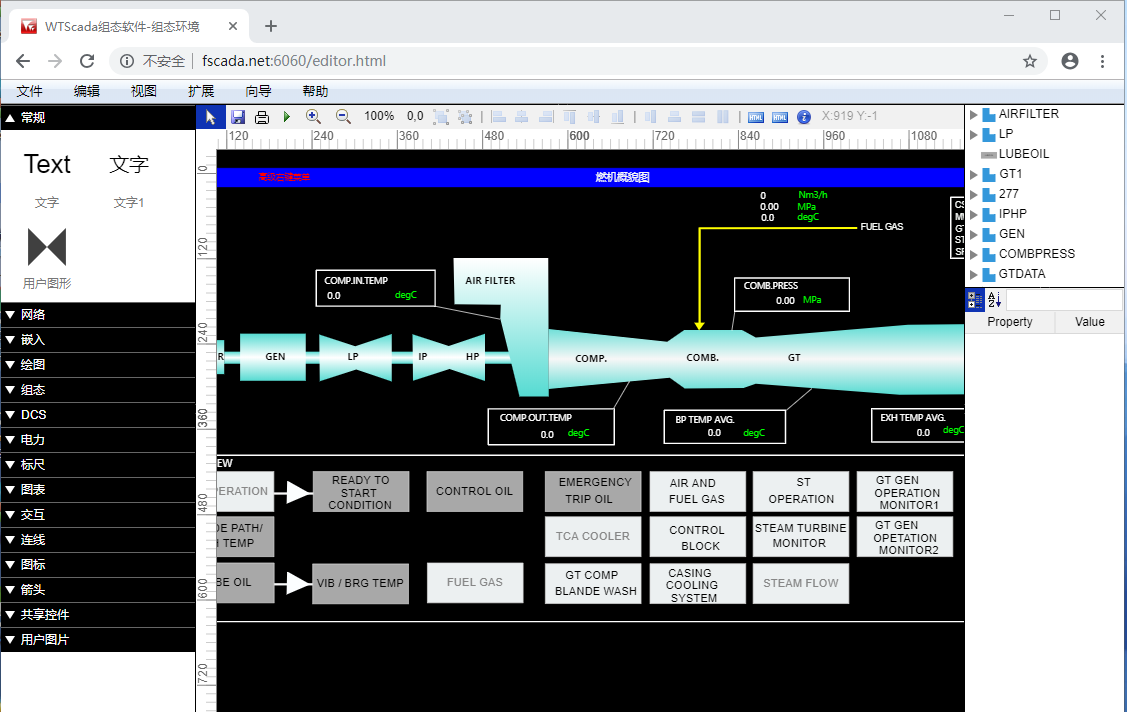Click the STEAM TURBINE MONITOR button

pos(801,537)
